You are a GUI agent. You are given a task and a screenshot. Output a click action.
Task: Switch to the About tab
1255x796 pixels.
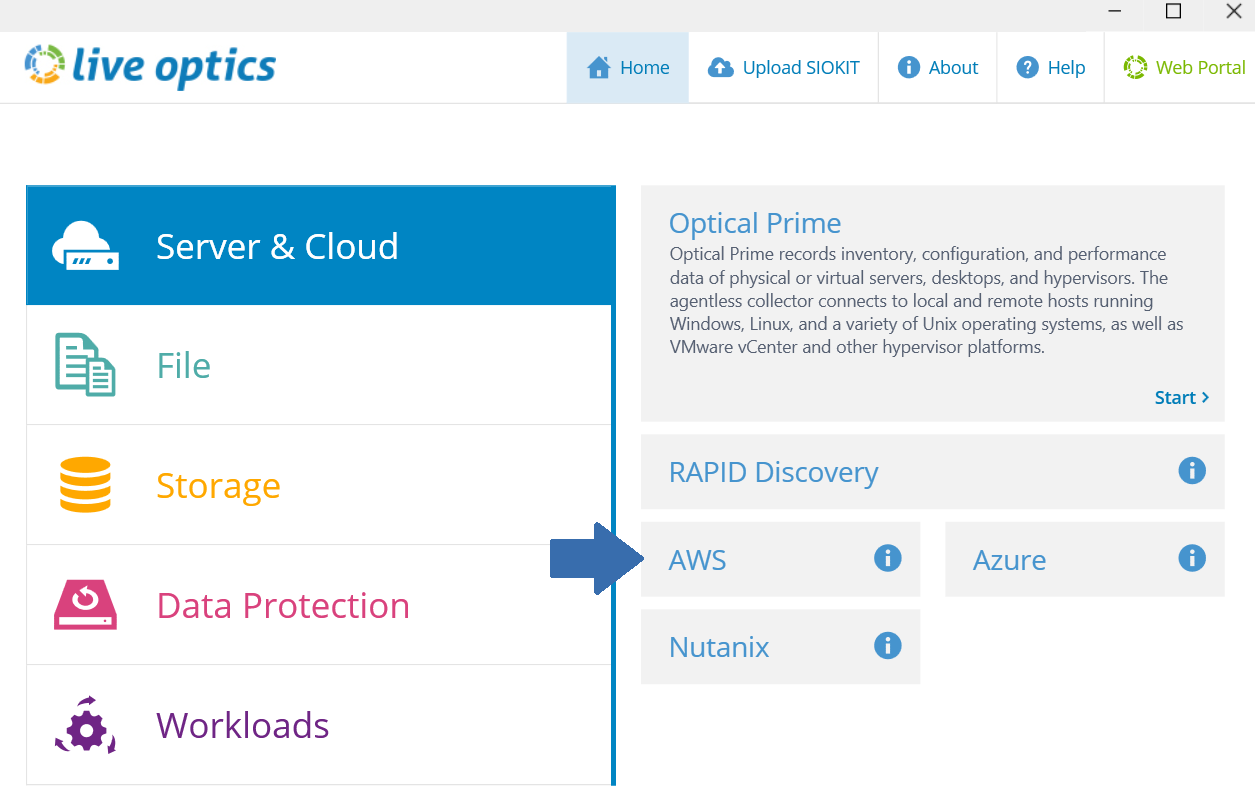937,66
